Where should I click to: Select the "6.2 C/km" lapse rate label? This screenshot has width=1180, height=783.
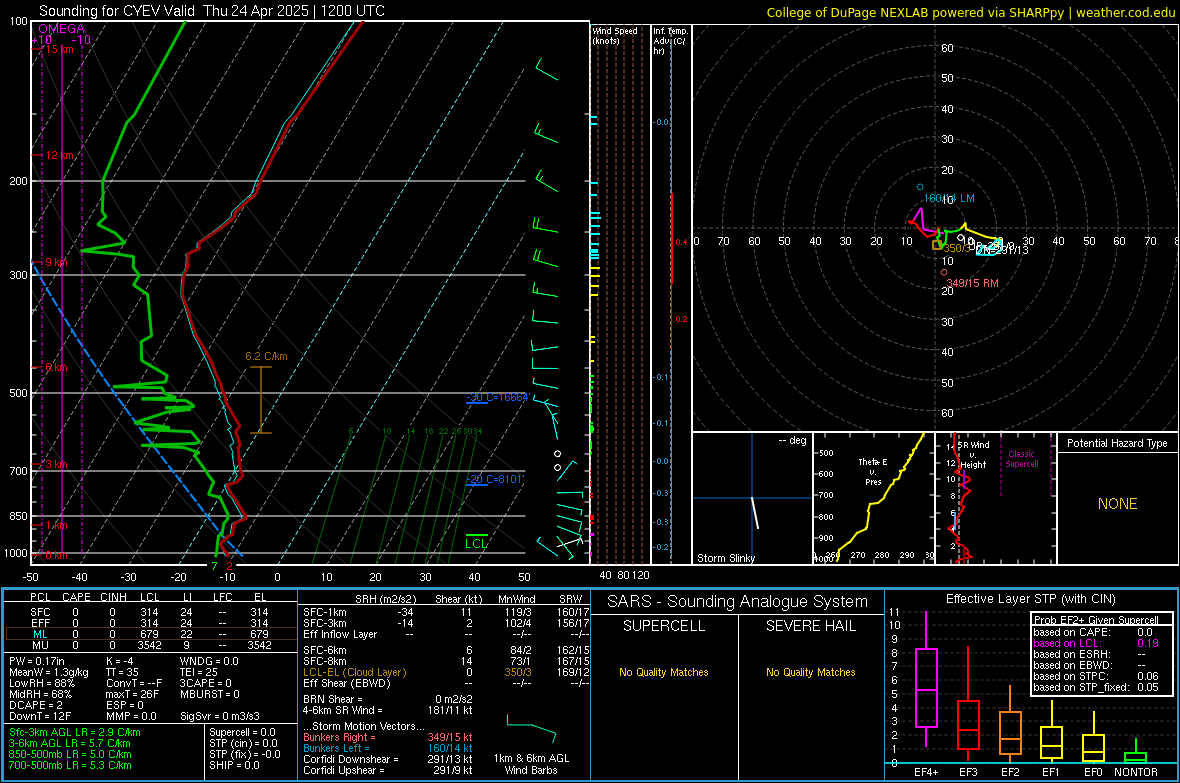coord(266,356)
